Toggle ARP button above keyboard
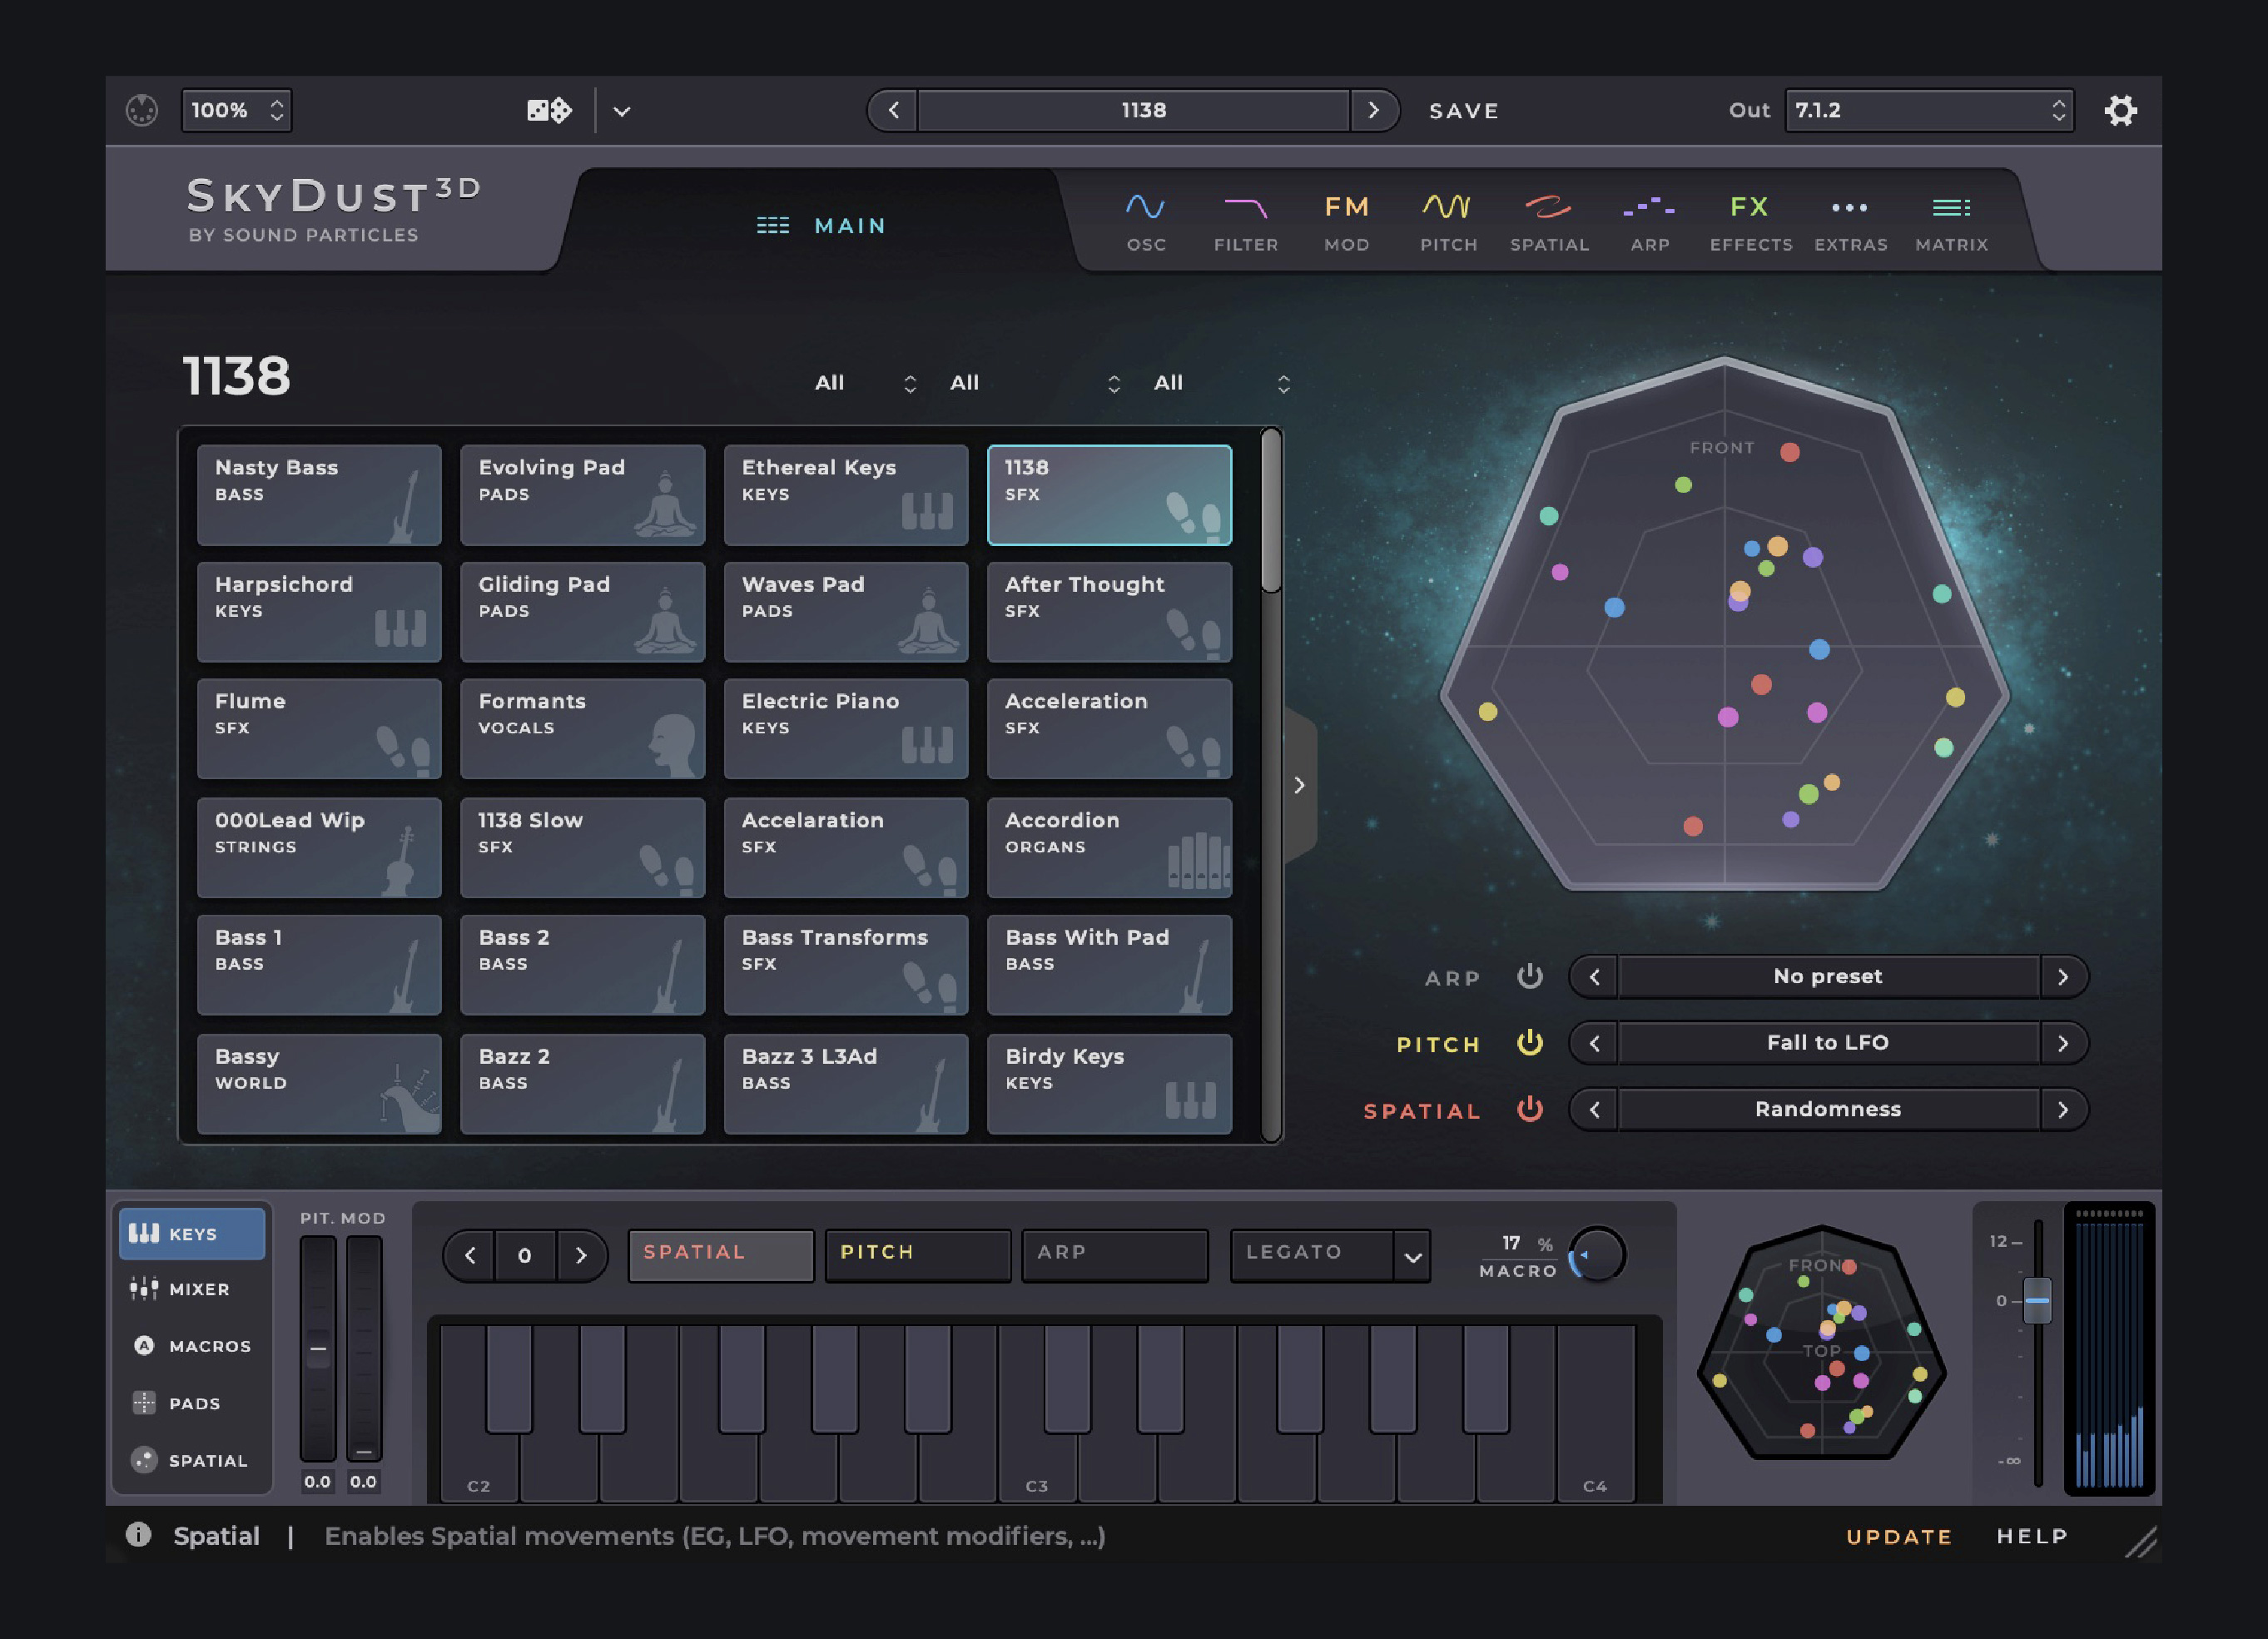The width and height of the screenshot is (2268, 1639). coord(1114,1255)
